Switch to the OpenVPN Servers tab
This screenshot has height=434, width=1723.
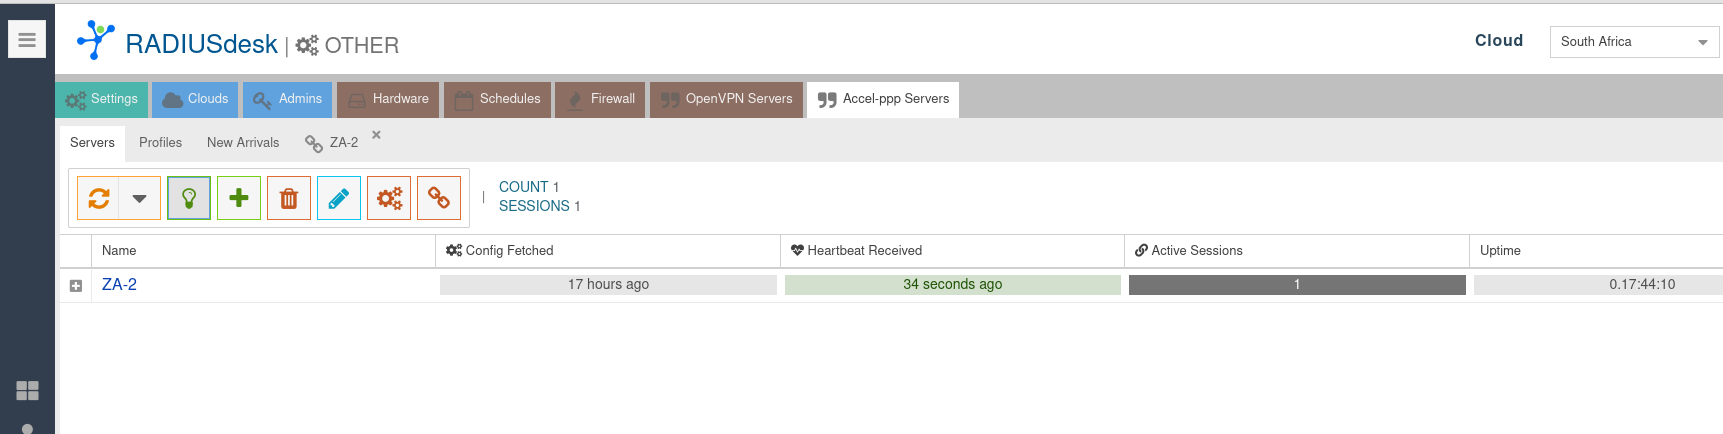tap(727, 99)
